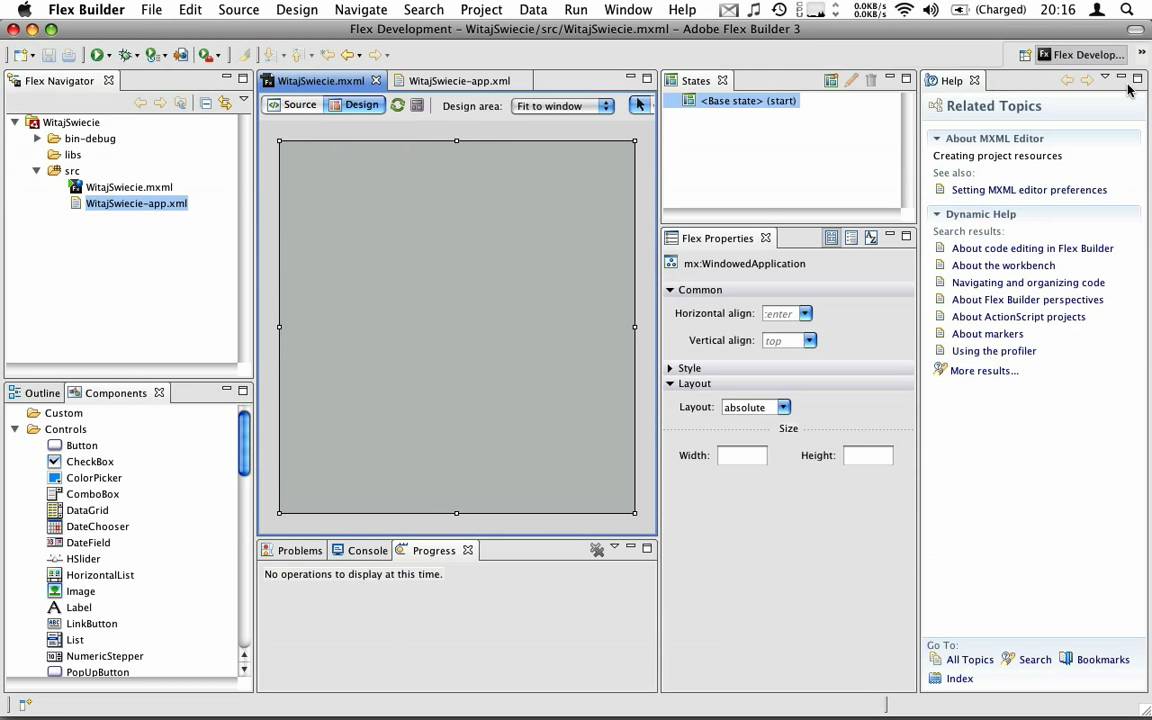Click the New wizard toolbar icon

click(x=21, y=55)
